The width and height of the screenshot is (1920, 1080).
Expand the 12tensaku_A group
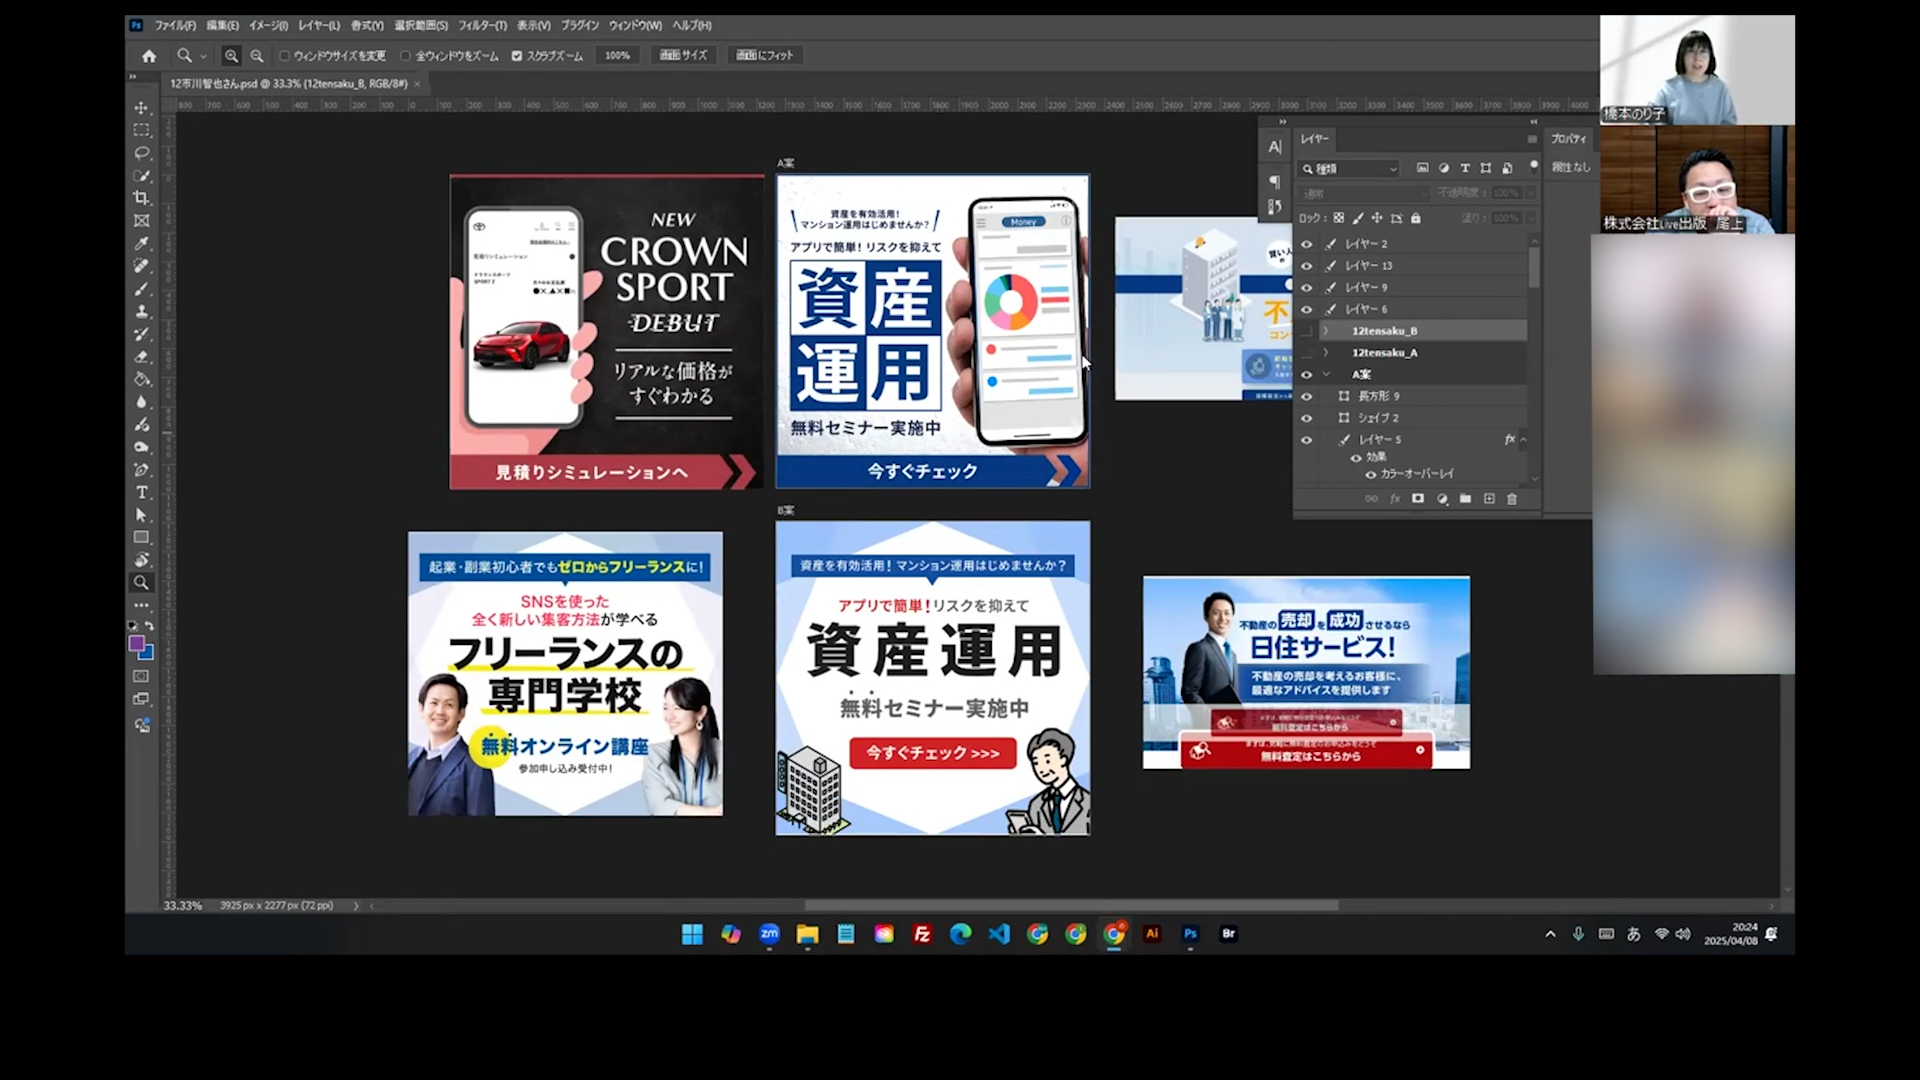1326,353
